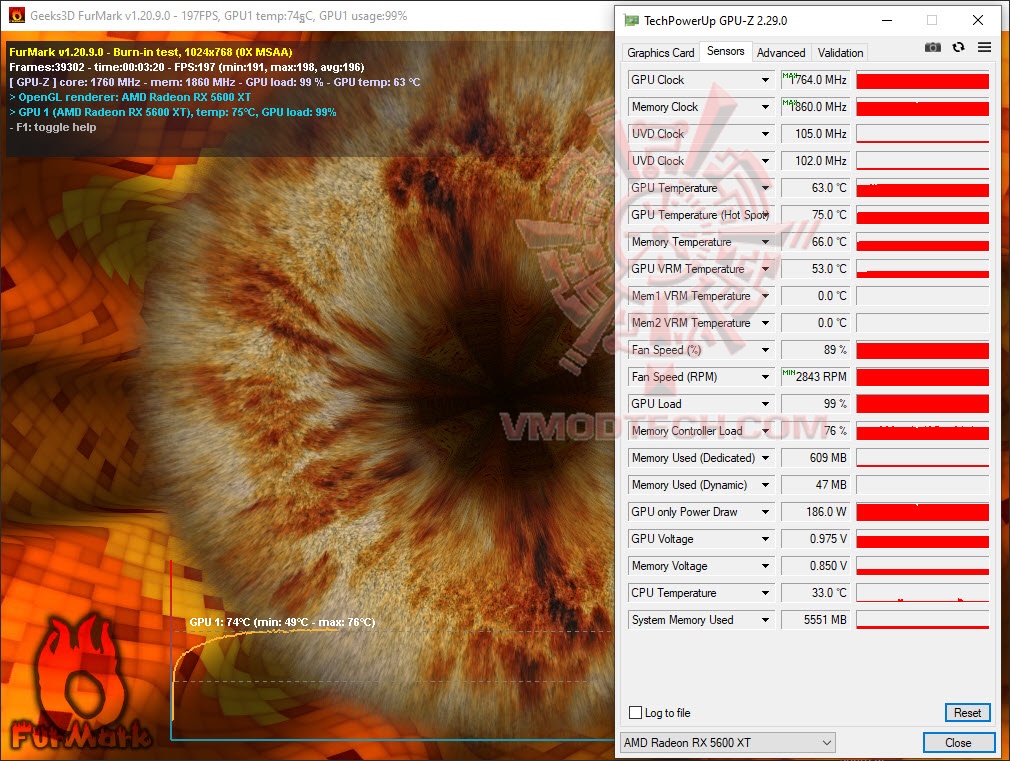Viewport: 1010px width, 761px height.
Task: Click the GPU-Z screenshot camera icon
Action: click(932, 47)
